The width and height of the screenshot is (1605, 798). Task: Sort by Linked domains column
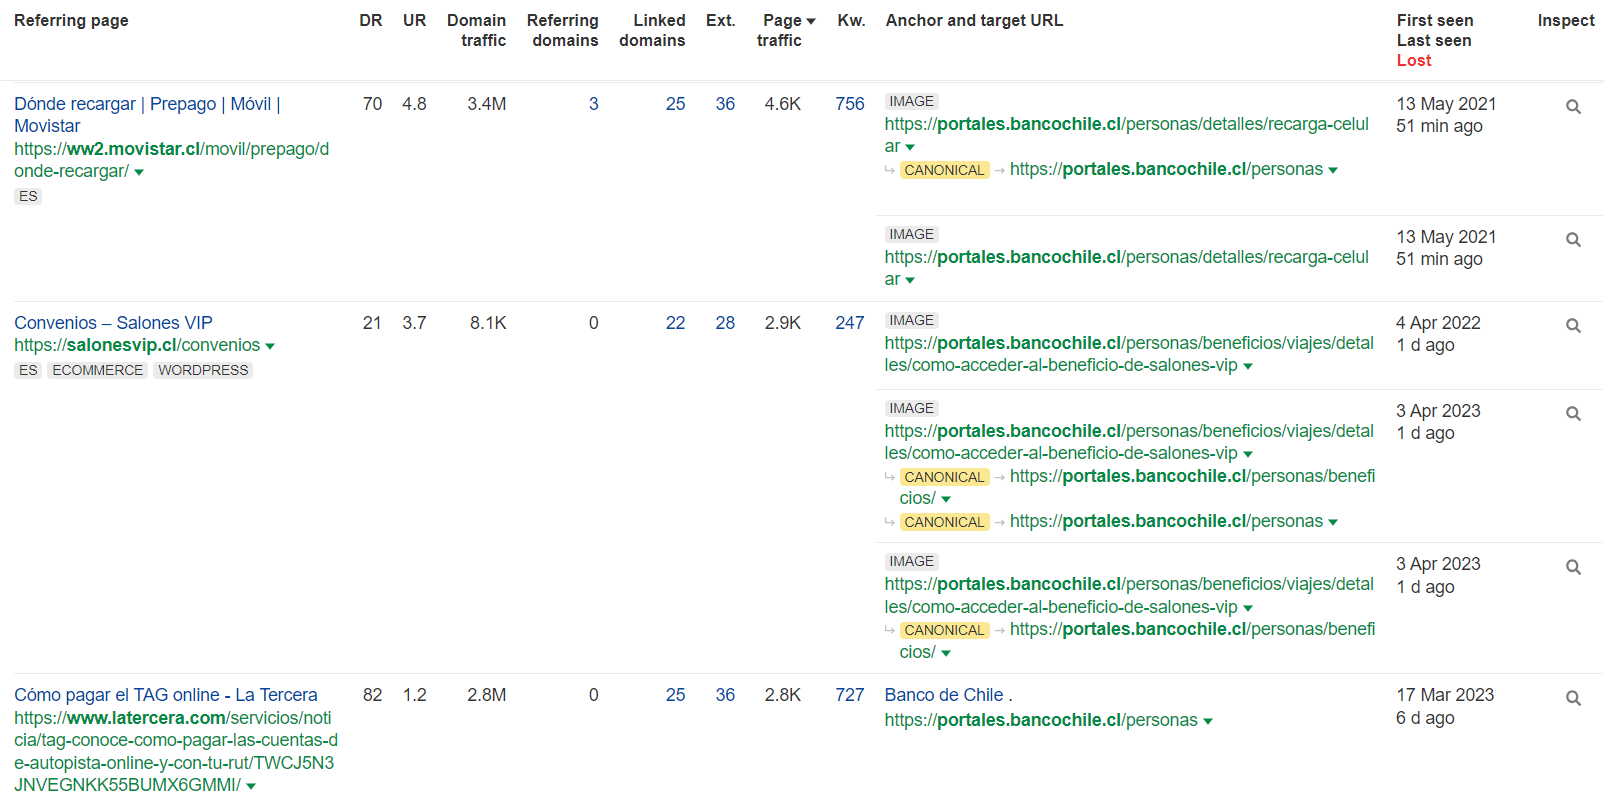[x=652, y=30]
